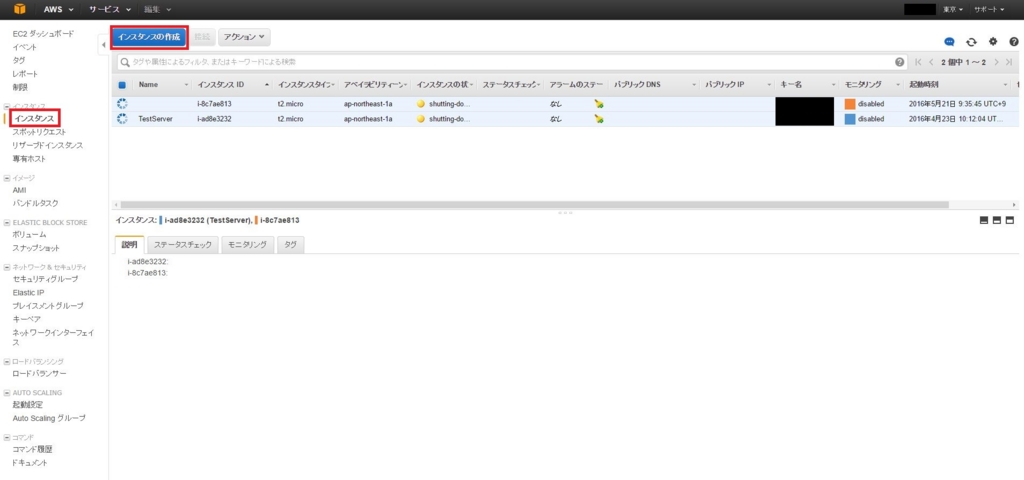Image resolution: width=1024 pixels, height=480 pixels.
Task: Switch to the タグ tab
Action: [291, 245]
